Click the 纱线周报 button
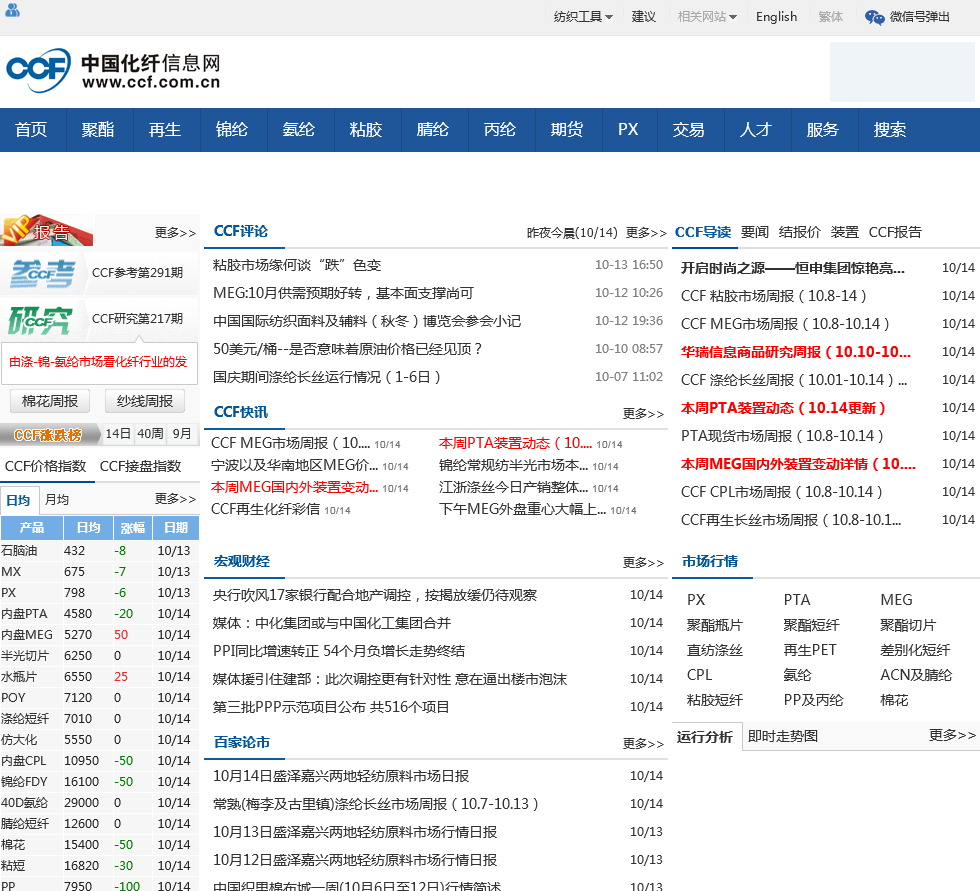Screen dimensions: 980x891 tap(145, 401)
